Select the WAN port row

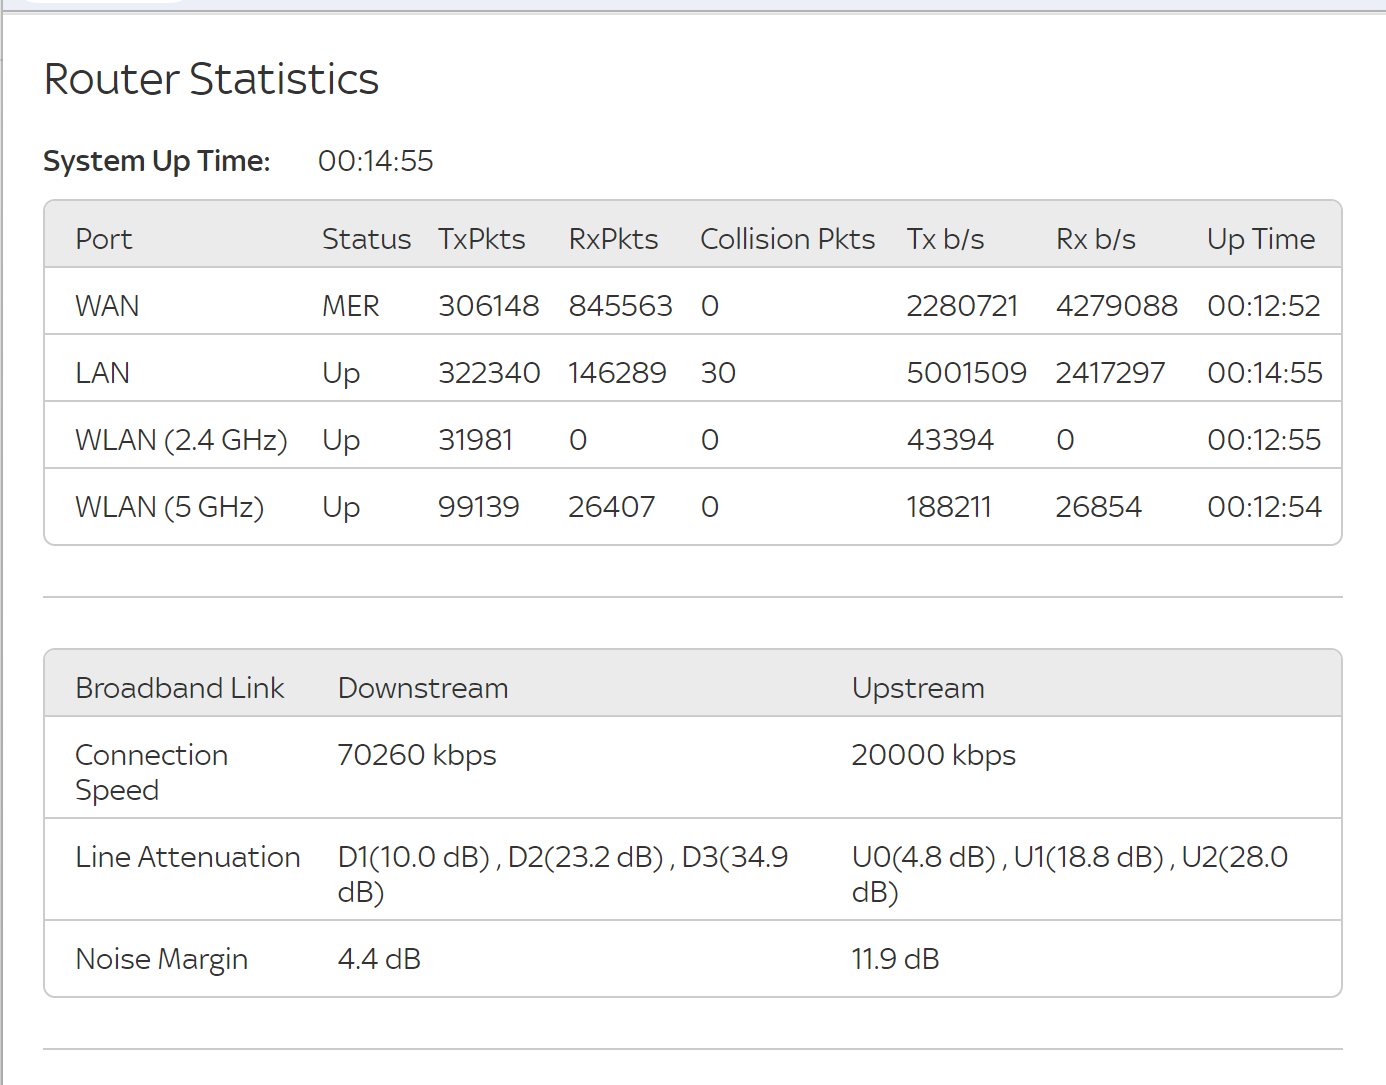click(x=107, y=305)
